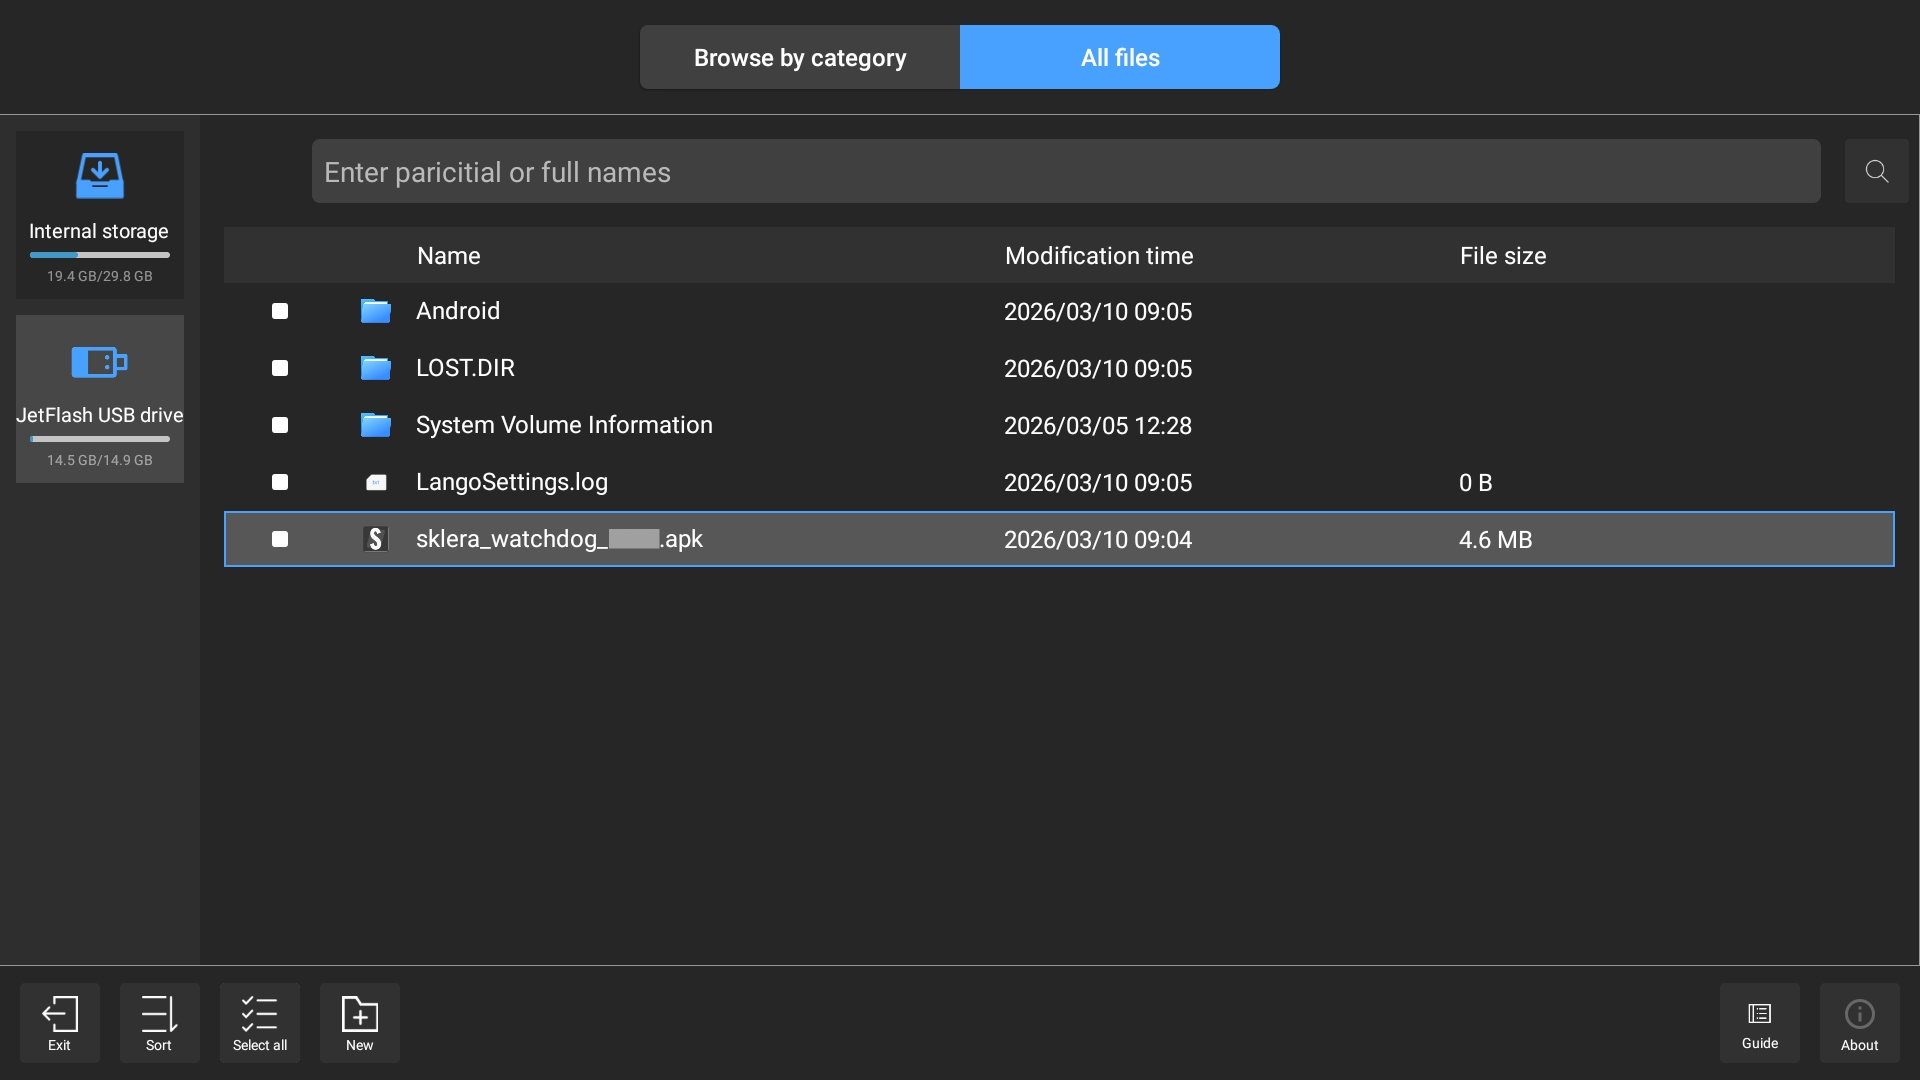
Task: Click the search magnifier icon
Action: (x=1876, y=172)
